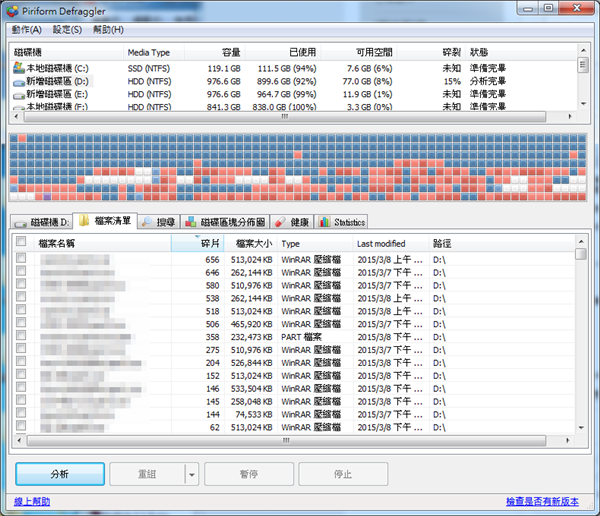Click the 磁碟機 D: tab drive icon
This screenshot has height=516, width=600.
coord(21,222)
